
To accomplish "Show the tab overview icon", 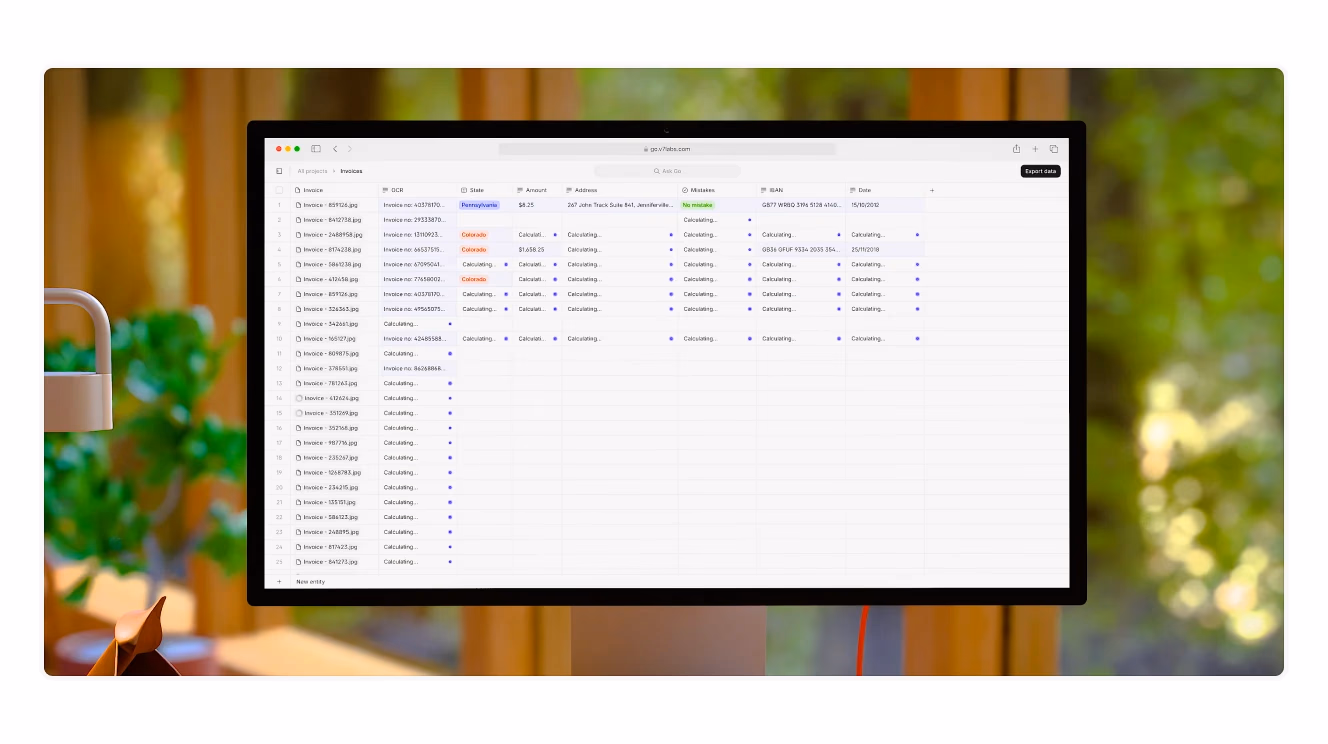I will pos(1053,149).
